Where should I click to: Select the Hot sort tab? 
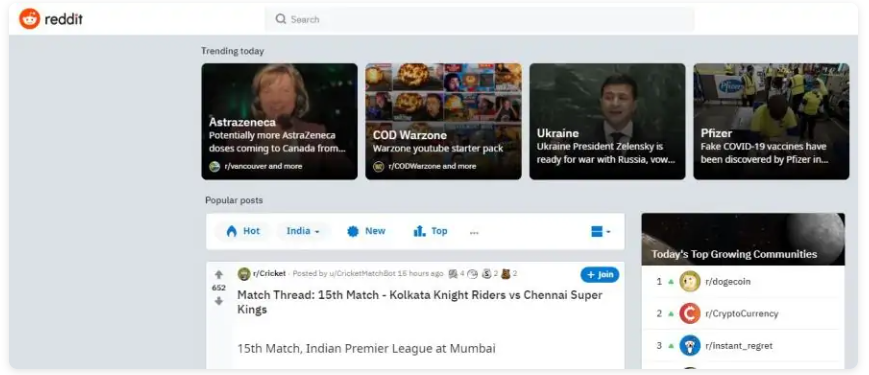[x=243, y=231]
